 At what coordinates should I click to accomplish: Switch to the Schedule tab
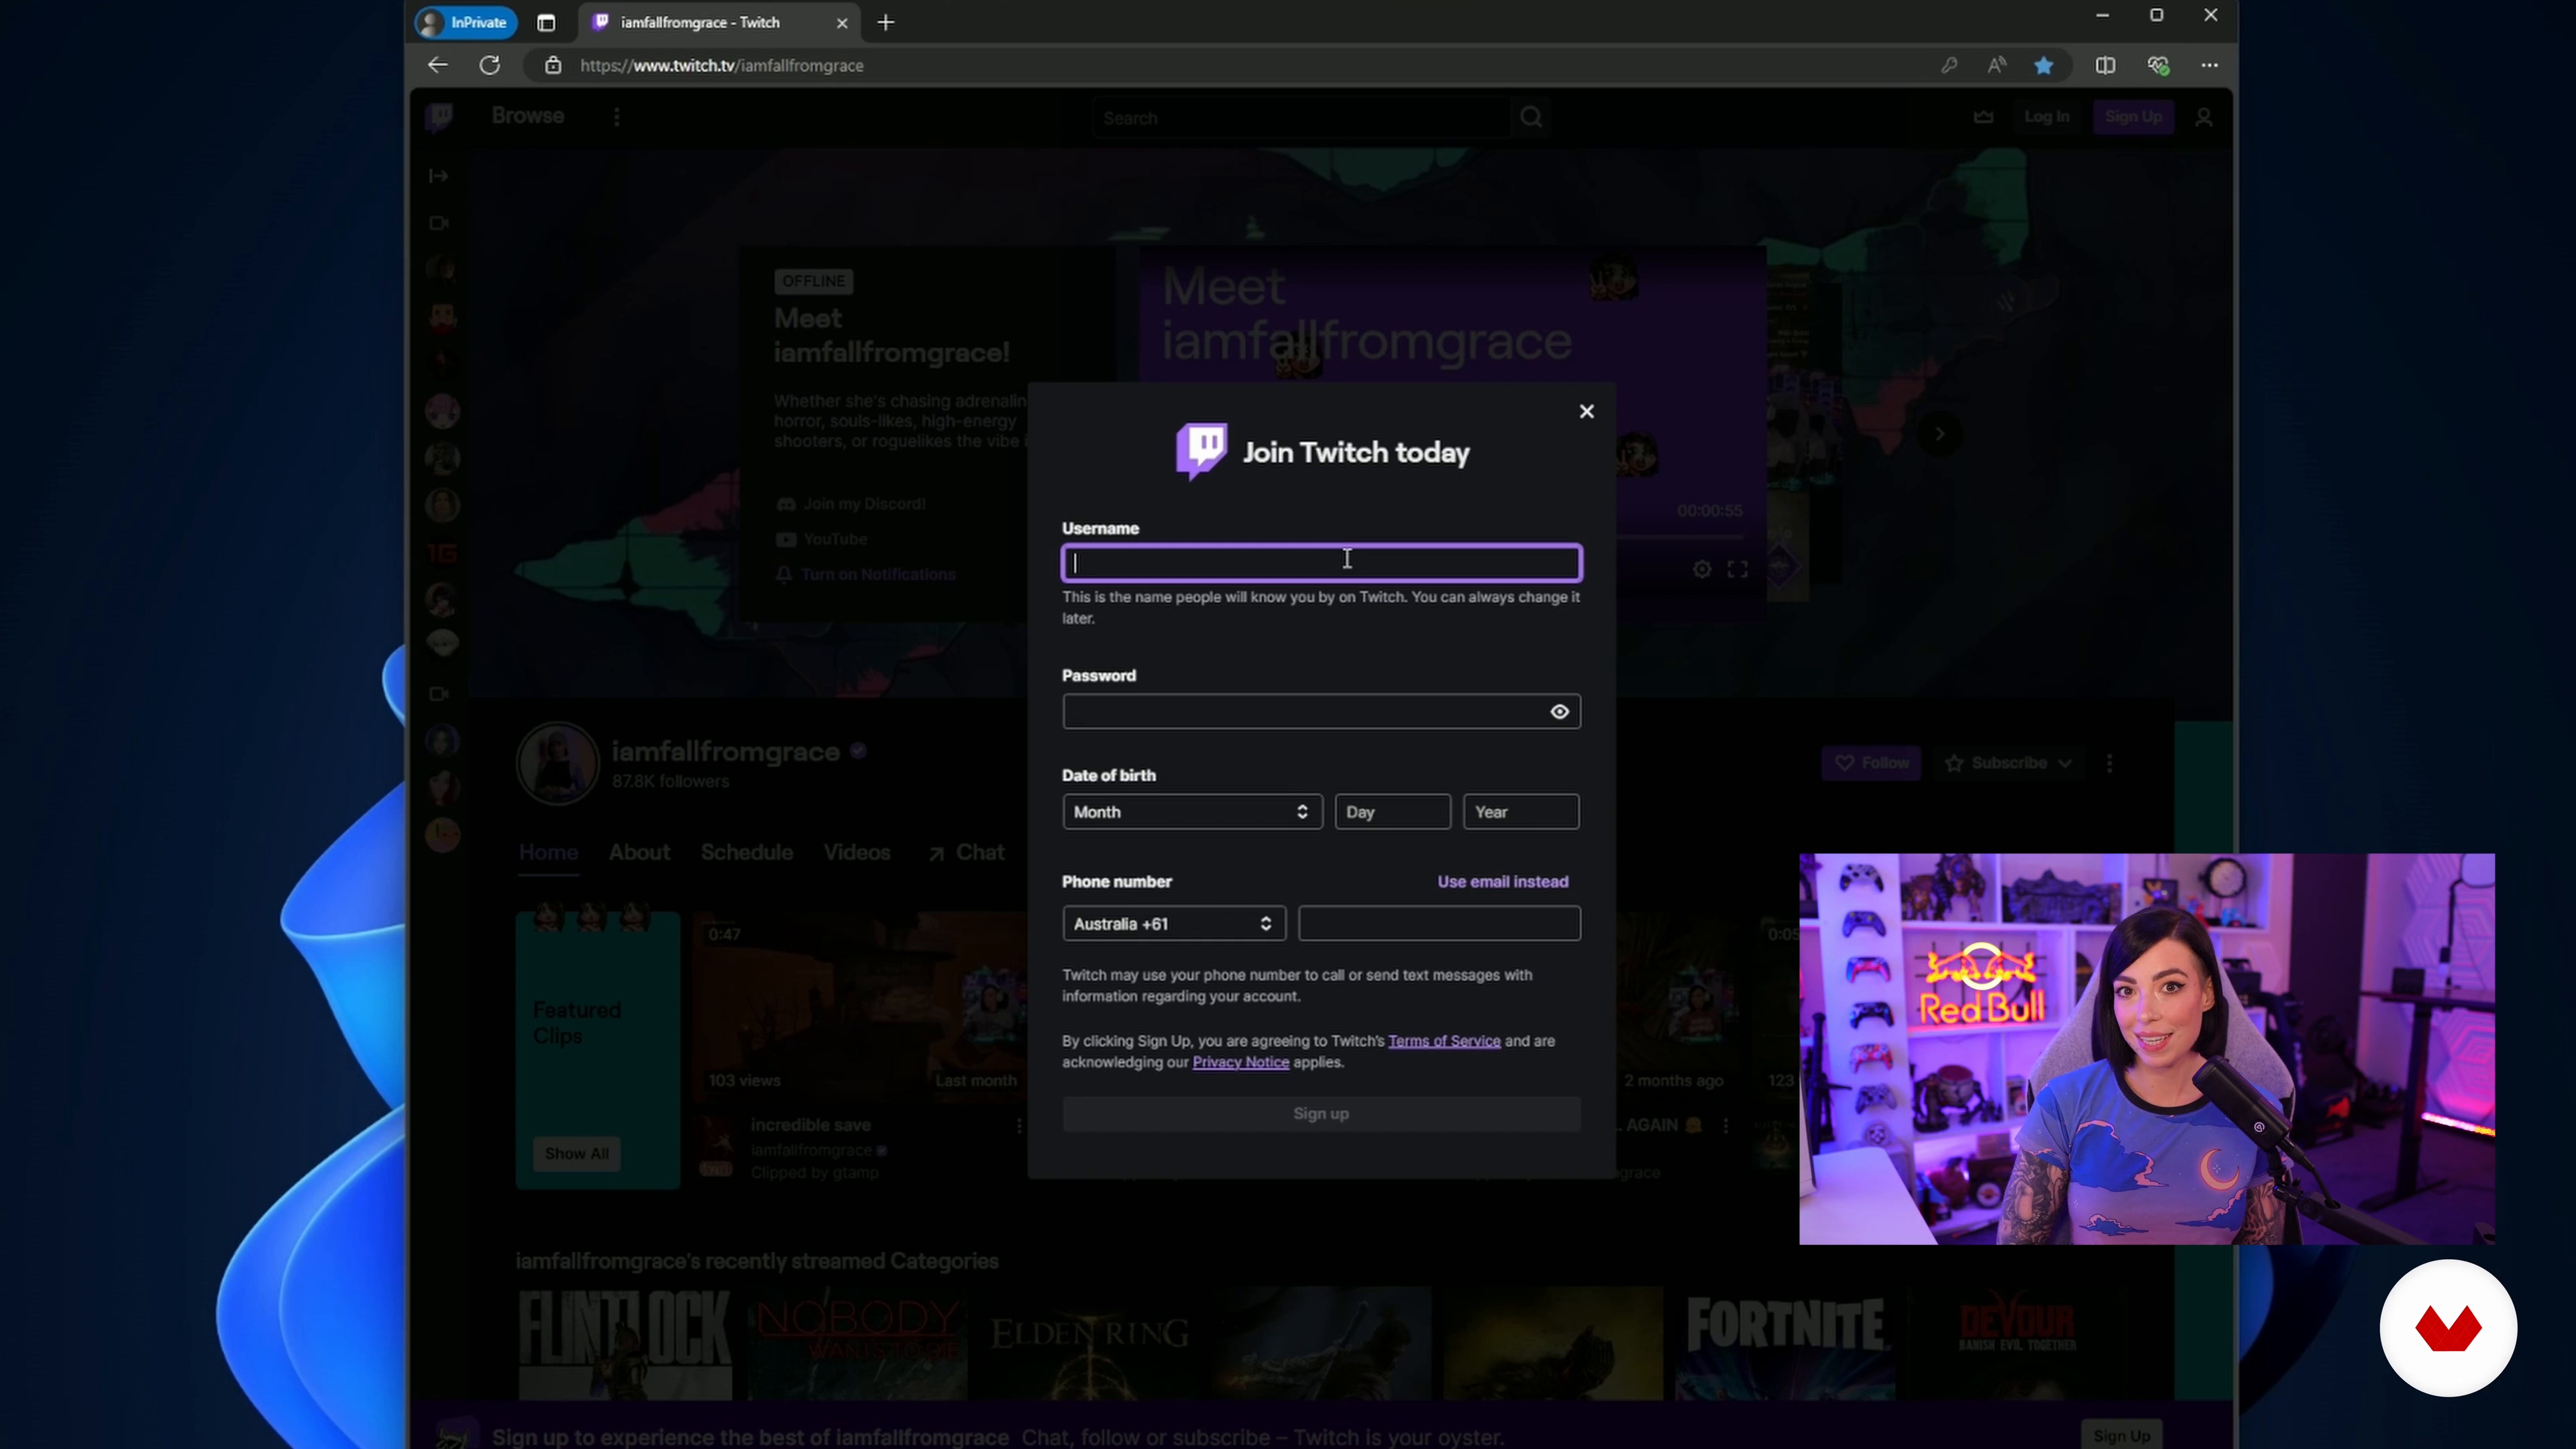click(x=747, y=852)
